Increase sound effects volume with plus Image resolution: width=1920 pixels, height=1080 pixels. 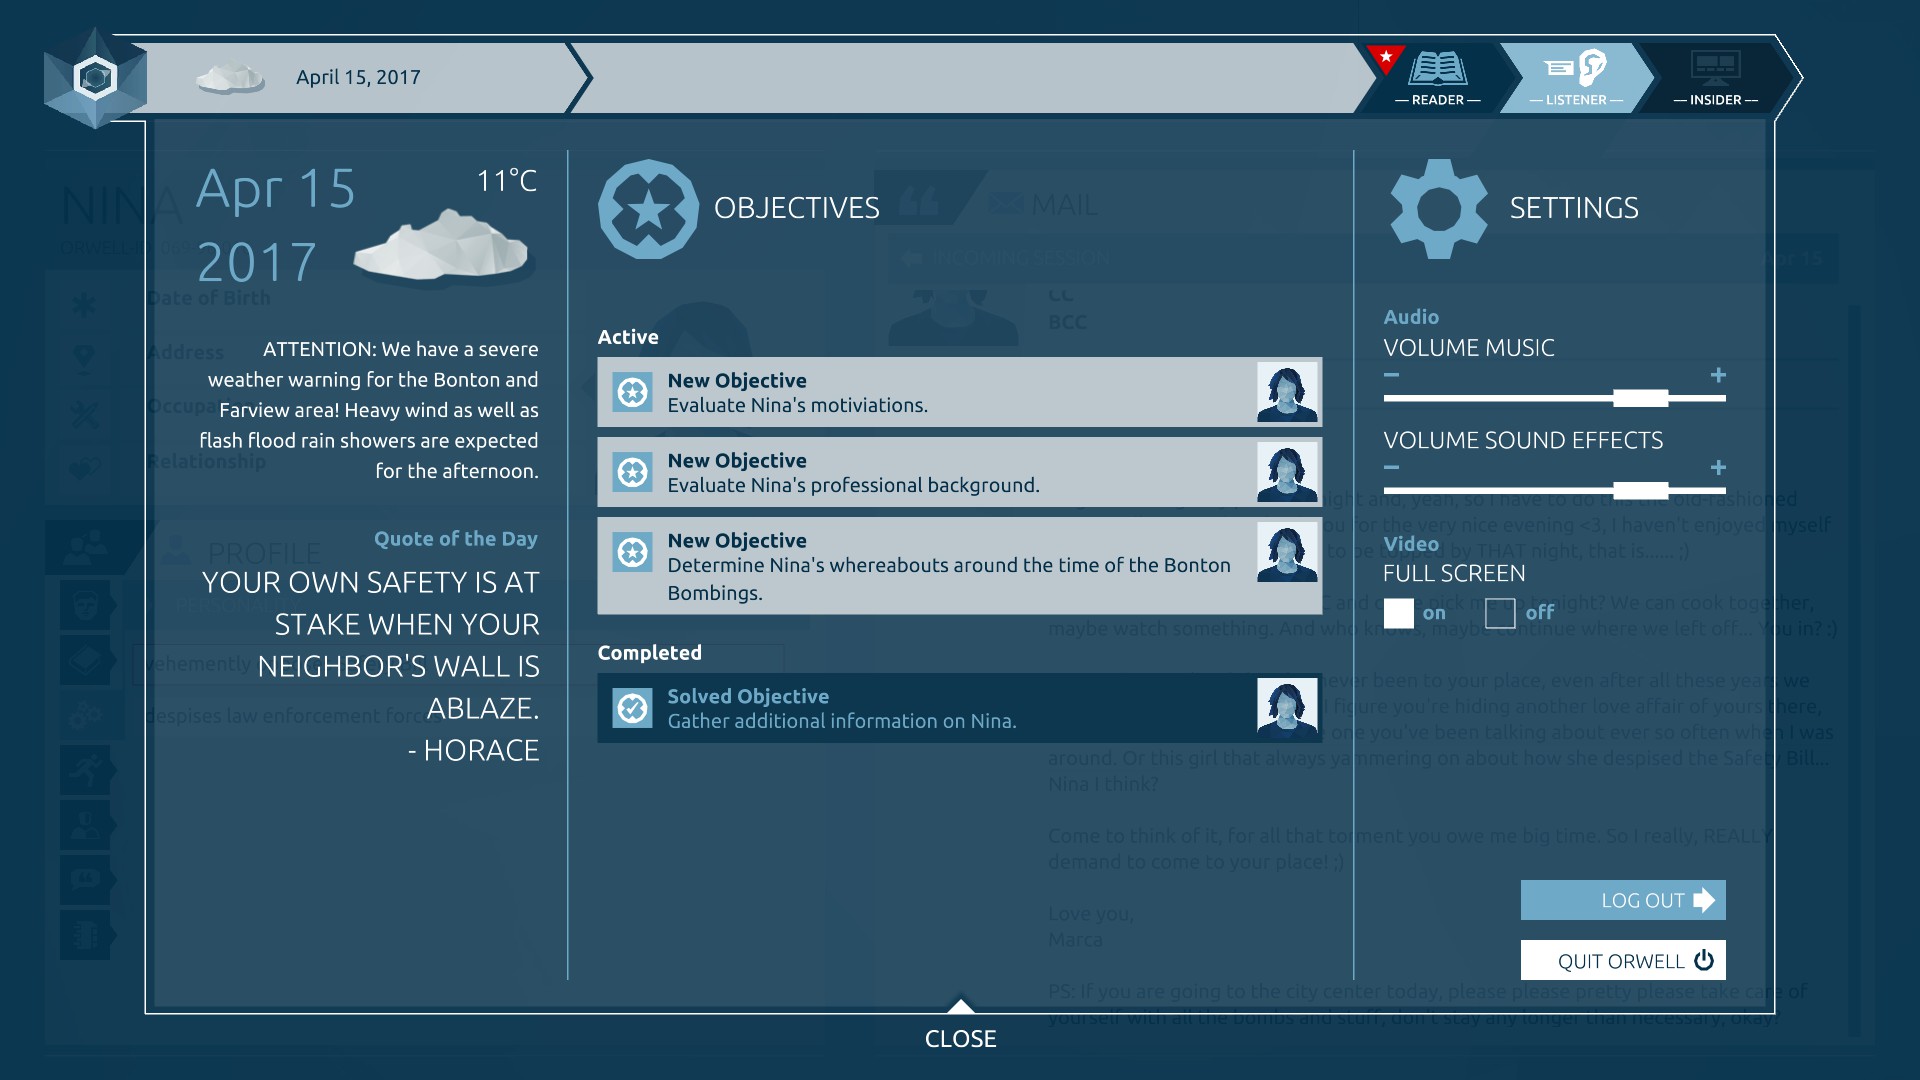tap(1718, 467)
